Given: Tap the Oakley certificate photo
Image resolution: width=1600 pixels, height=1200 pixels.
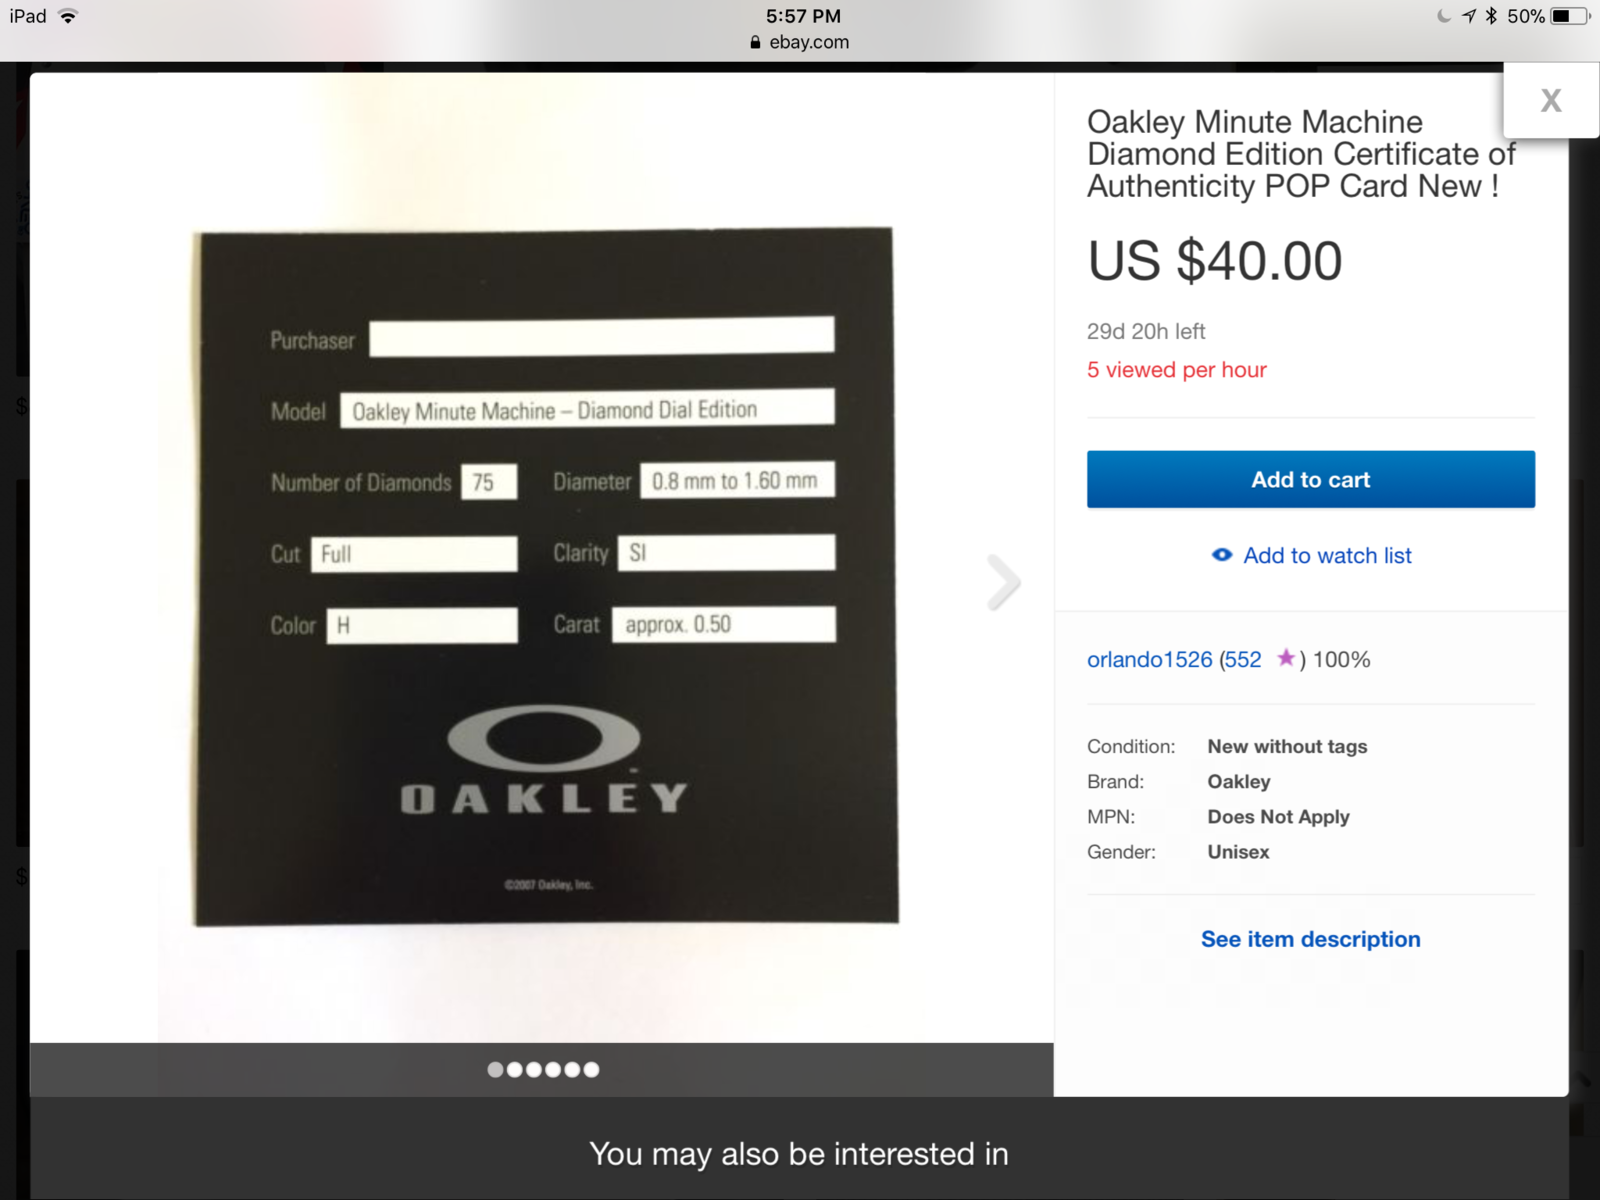Looking at the screenshot, I should [x=545, y=576].
